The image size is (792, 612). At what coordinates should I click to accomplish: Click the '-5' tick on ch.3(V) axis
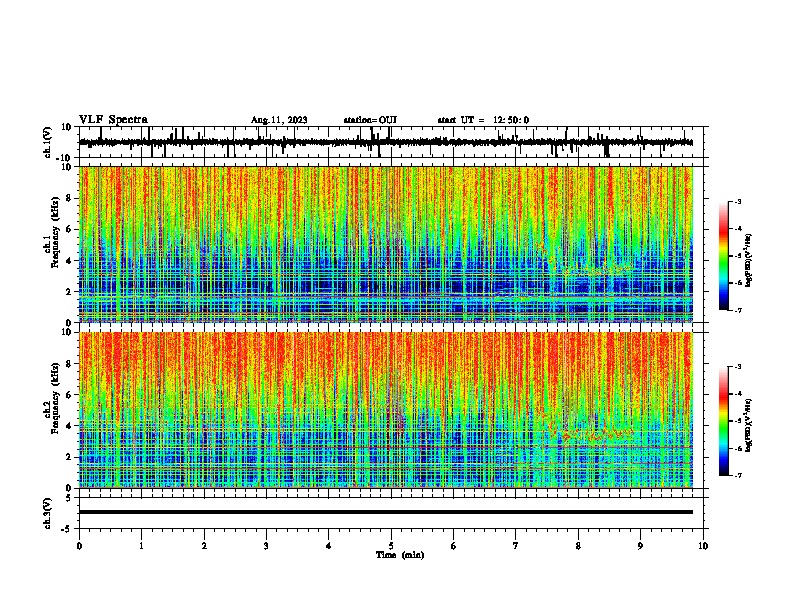pyautogui.click(x=68, y=529)
